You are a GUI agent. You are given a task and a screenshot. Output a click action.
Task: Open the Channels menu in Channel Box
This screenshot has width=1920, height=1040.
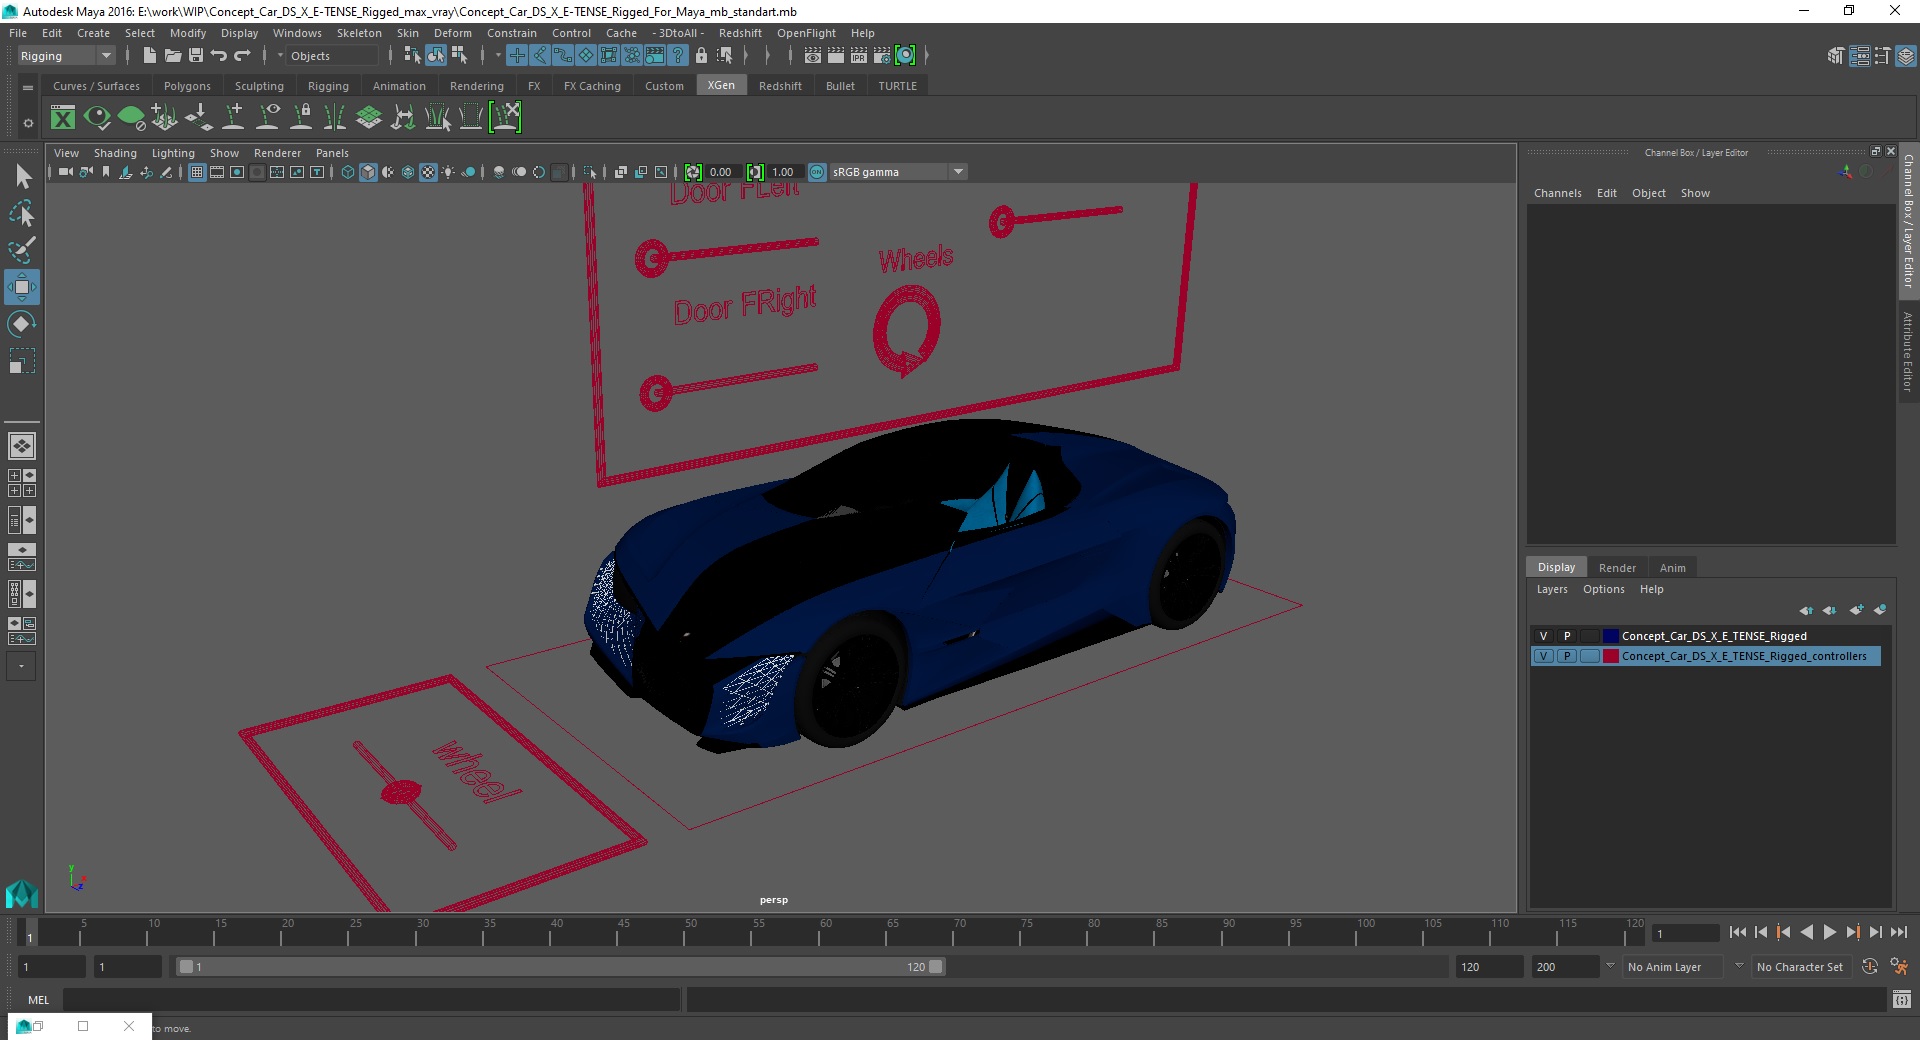click(x=1557, y=193)
